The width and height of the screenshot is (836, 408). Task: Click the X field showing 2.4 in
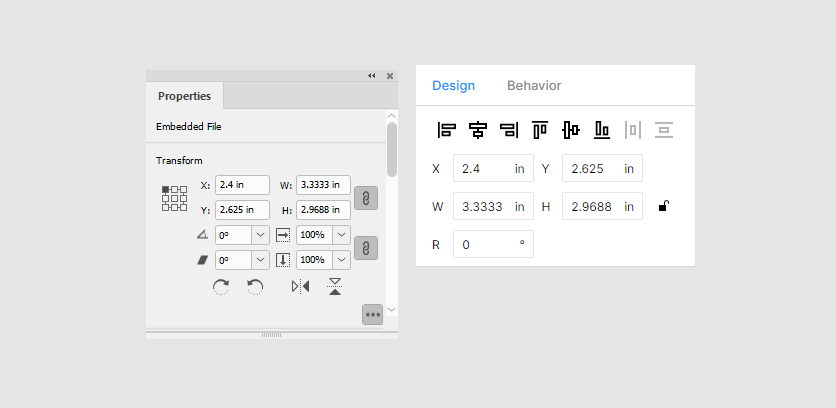[243, 185]
